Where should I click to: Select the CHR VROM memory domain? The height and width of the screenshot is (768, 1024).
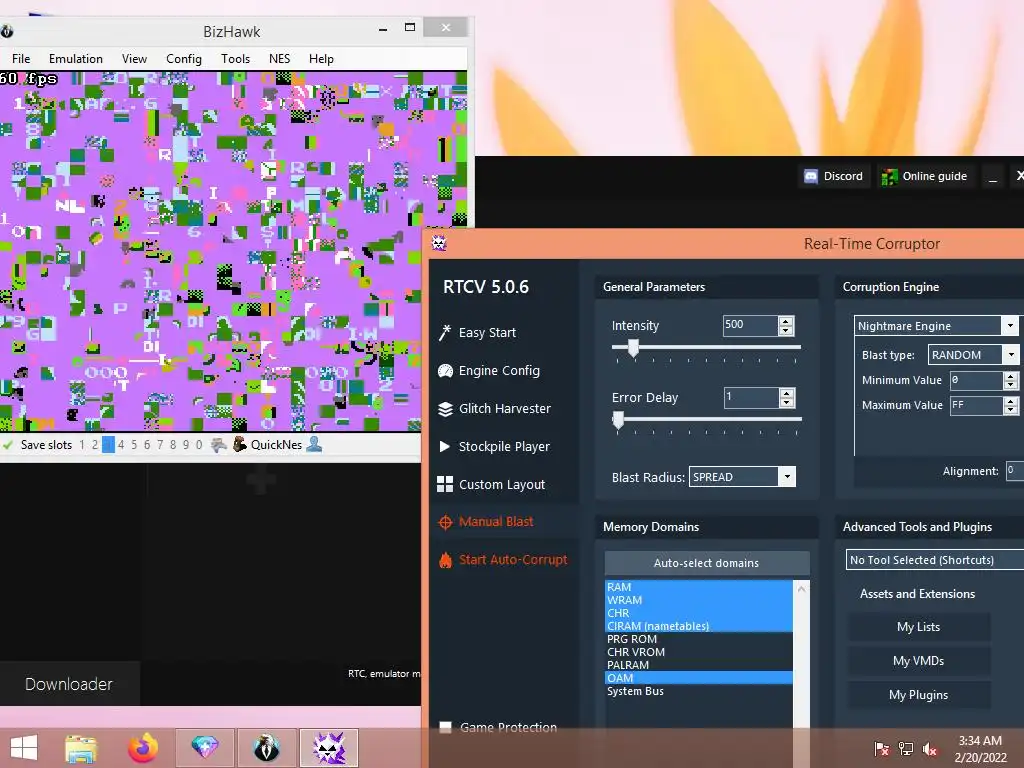(x=699, y=652)
